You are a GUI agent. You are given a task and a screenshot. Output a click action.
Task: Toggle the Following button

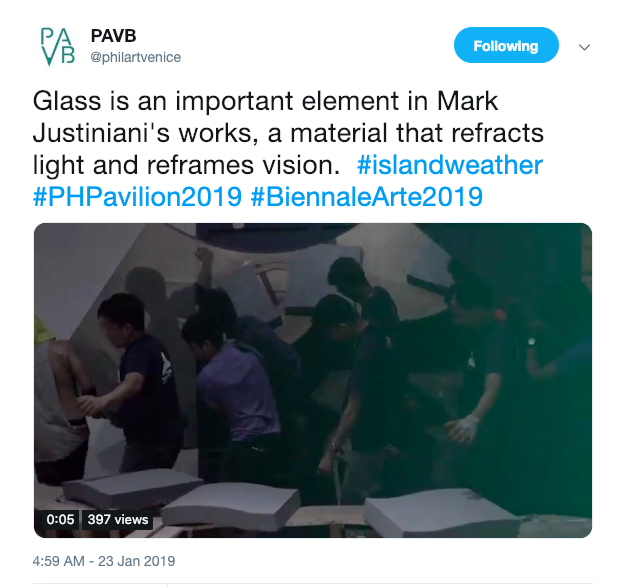pyautogui.click(x=506, y=45)
